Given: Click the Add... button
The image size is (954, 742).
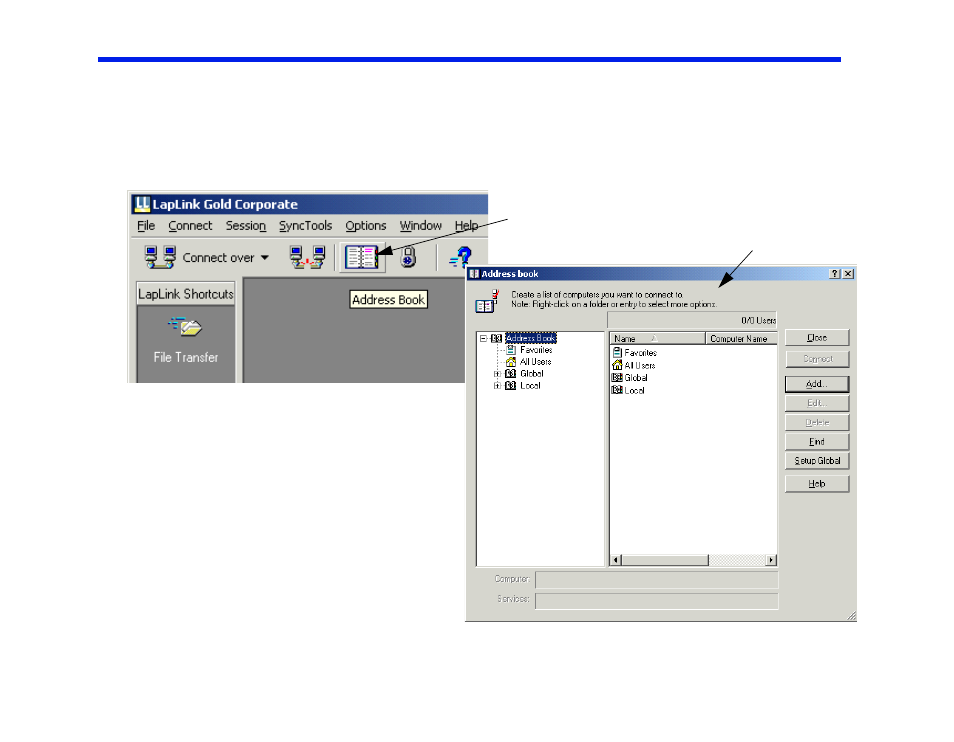Looking at the screenshot, I should click(816, 384).
